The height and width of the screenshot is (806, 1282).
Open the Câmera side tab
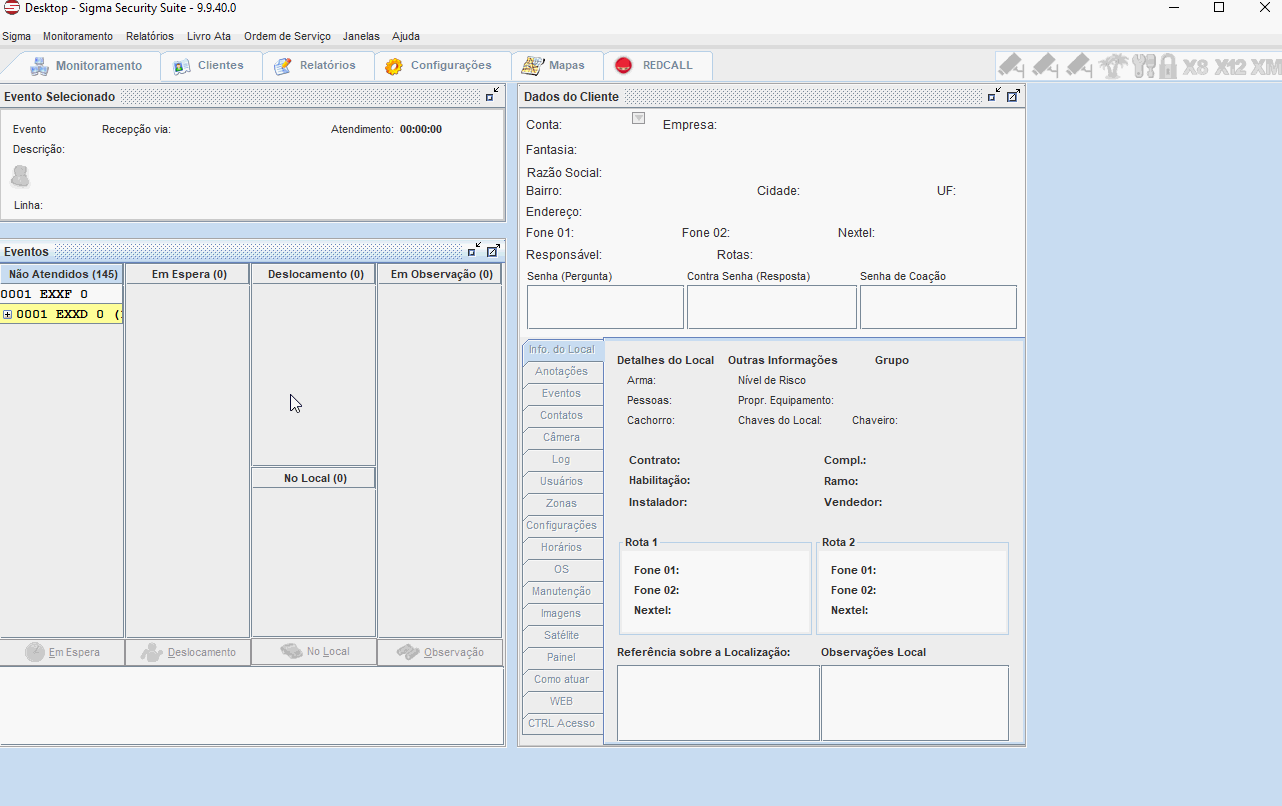click(562, 437)
